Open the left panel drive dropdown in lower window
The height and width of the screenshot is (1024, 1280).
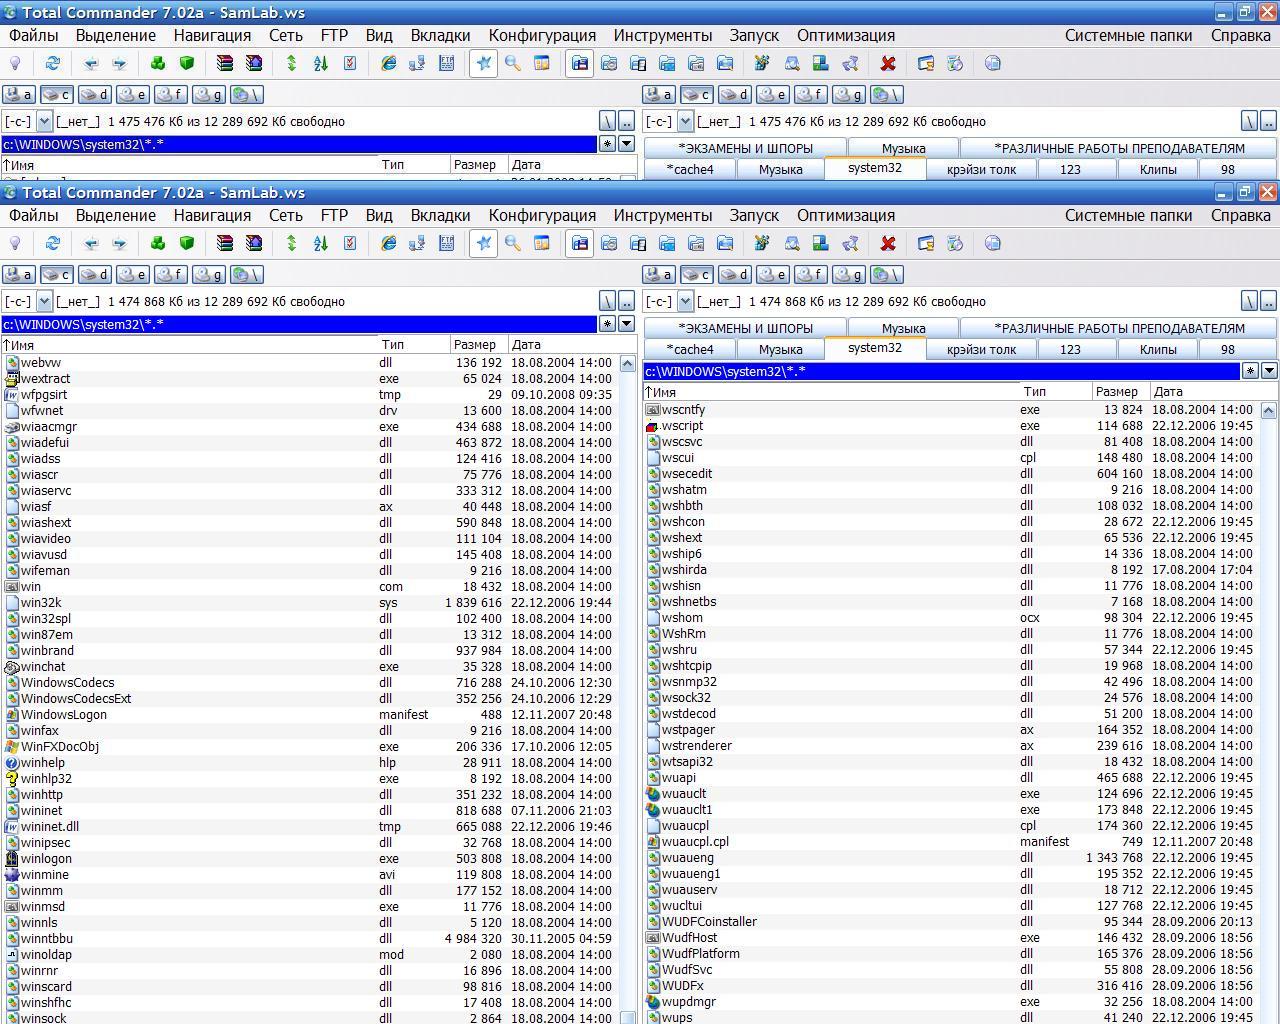(44, 301)
